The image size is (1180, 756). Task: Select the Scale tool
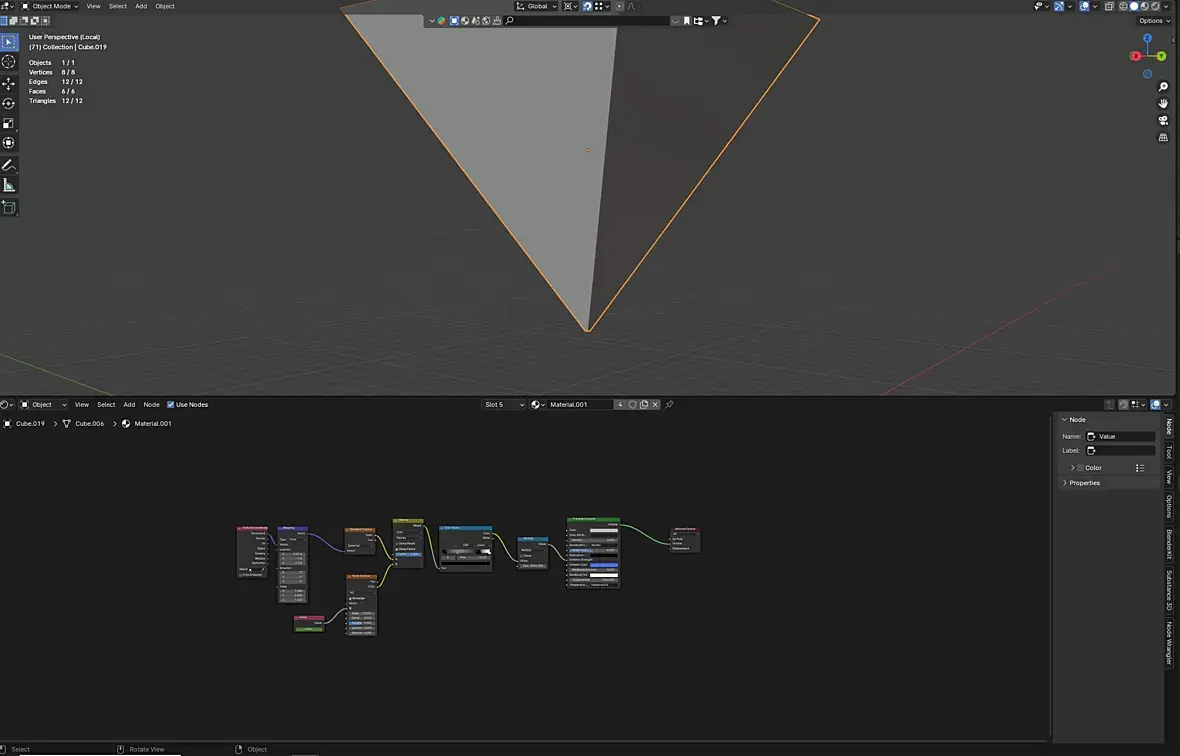click(9, 123)
